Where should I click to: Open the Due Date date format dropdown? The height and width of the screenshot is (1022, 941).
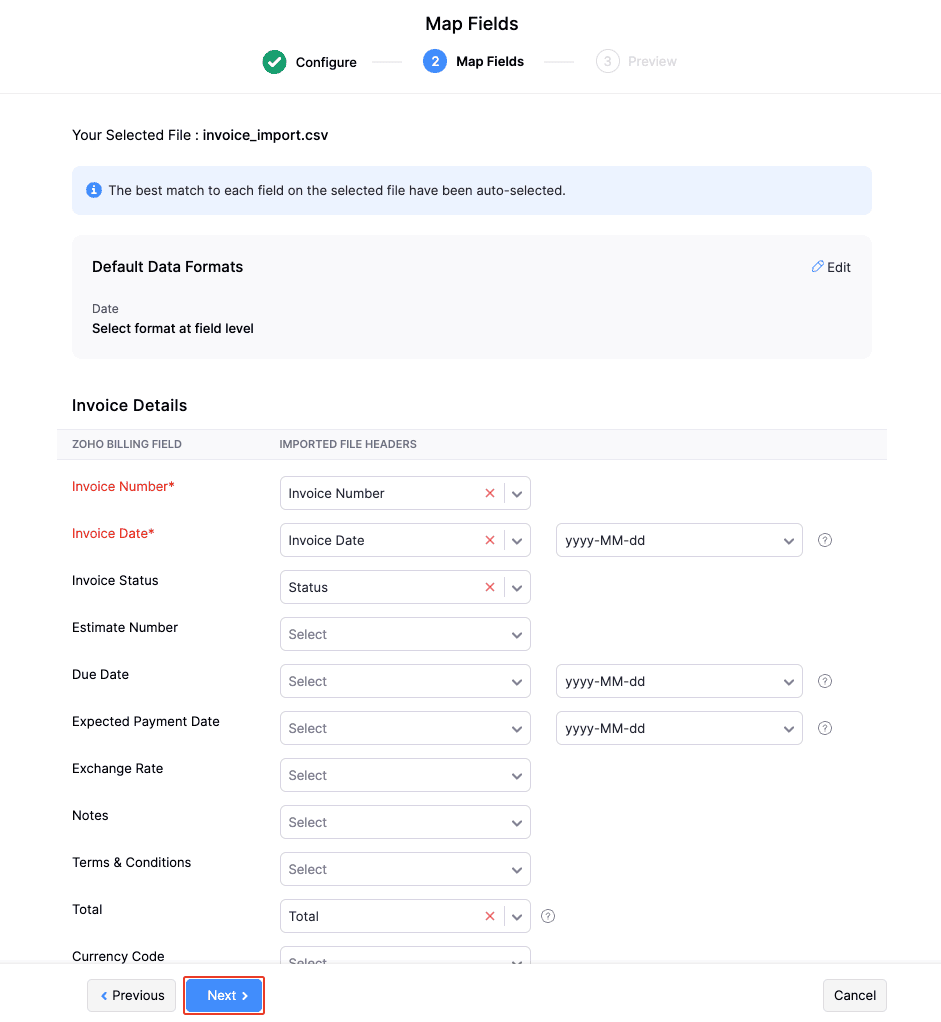click(679, 681)
